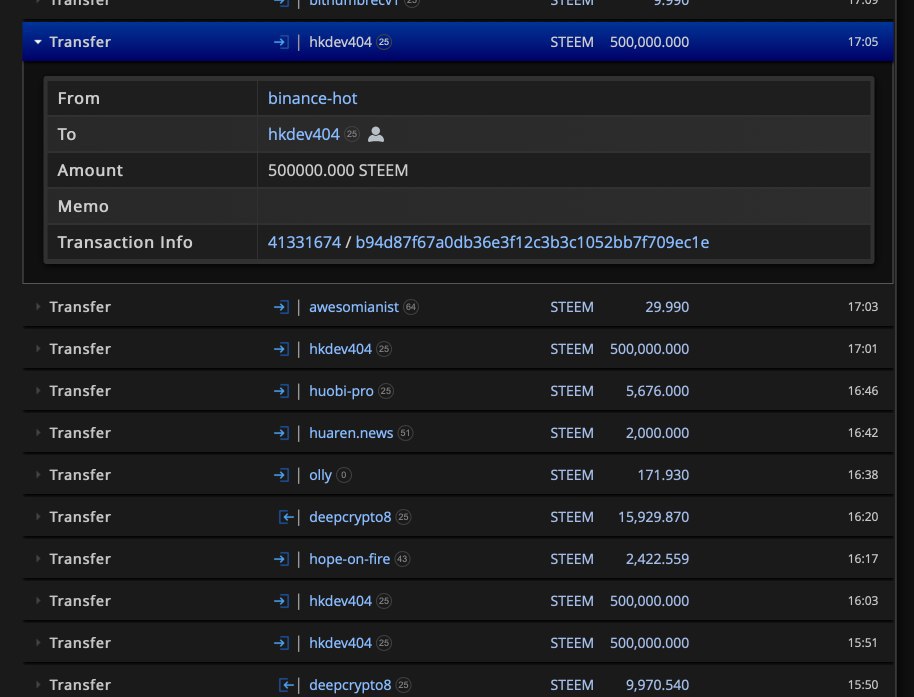The image size is (914, 697).
Task: Open hkdev404 link in the To field
Action: point(303,134)
